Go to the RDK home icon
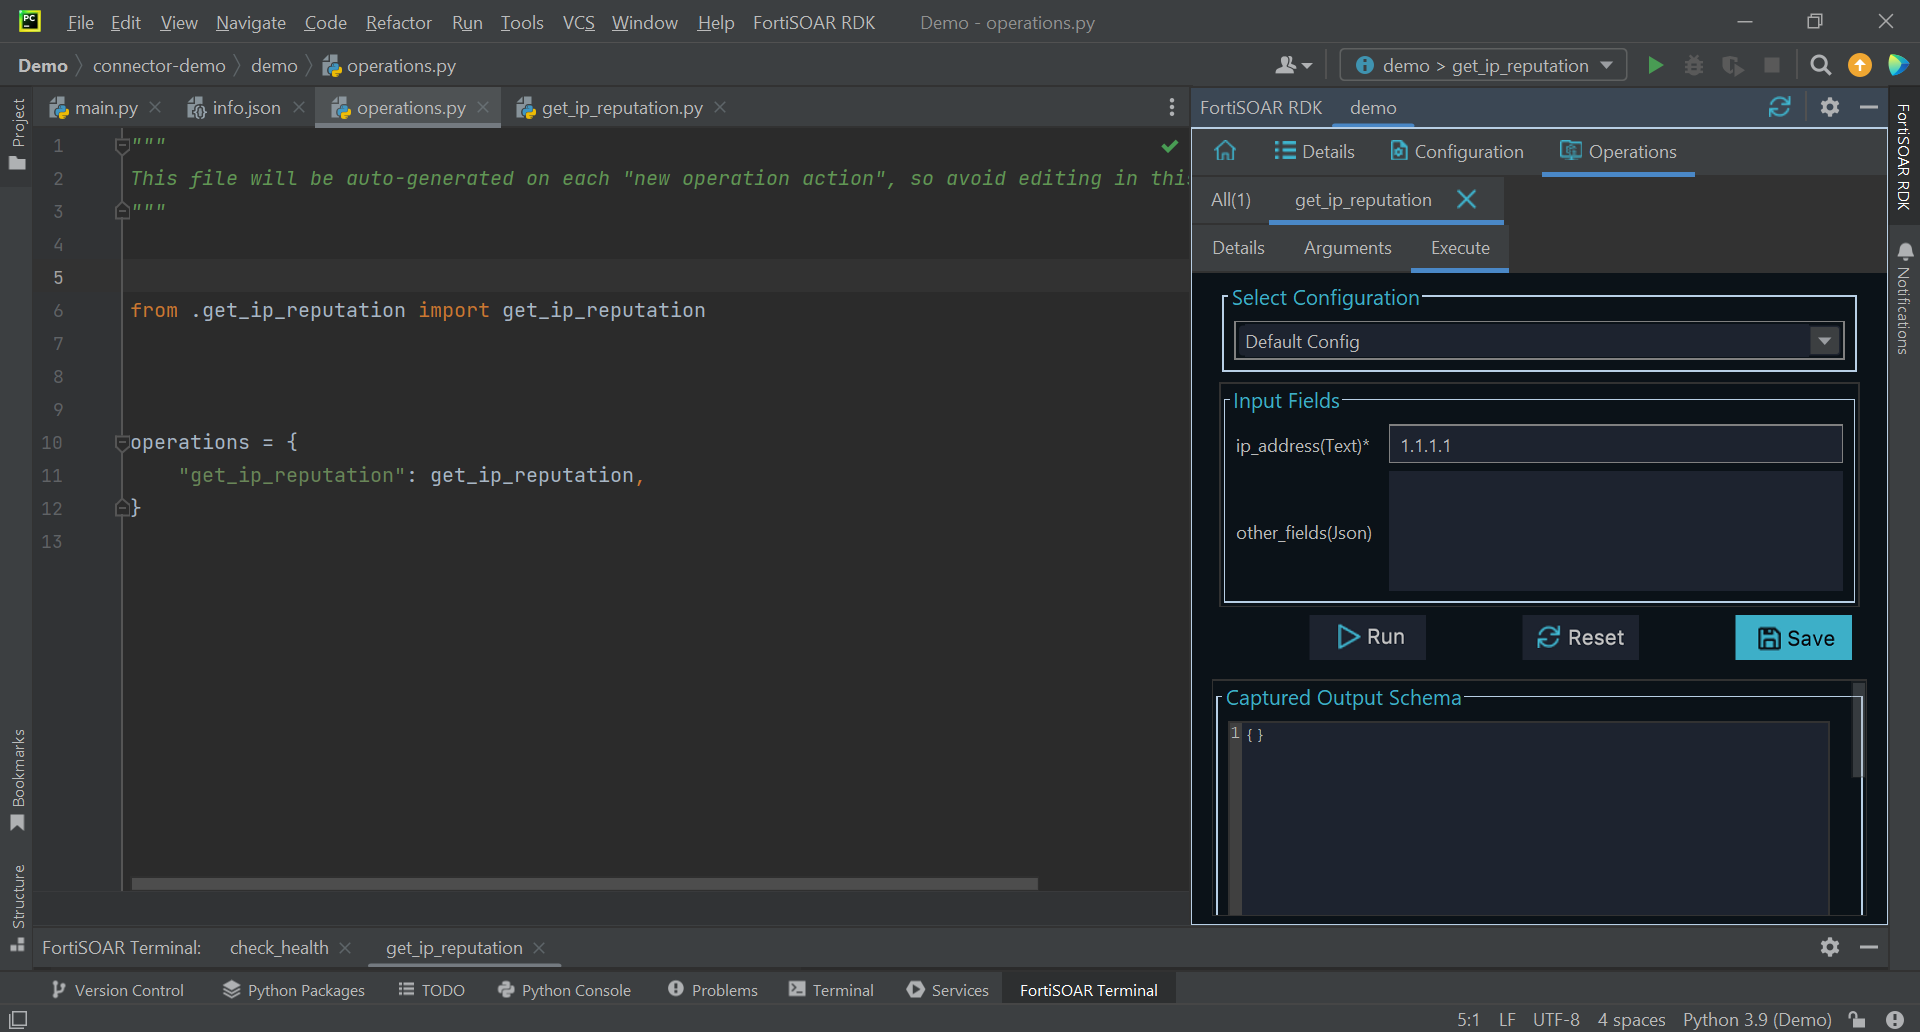This screenshot has height=1032, width=1920. click(x=1225, y=151)
